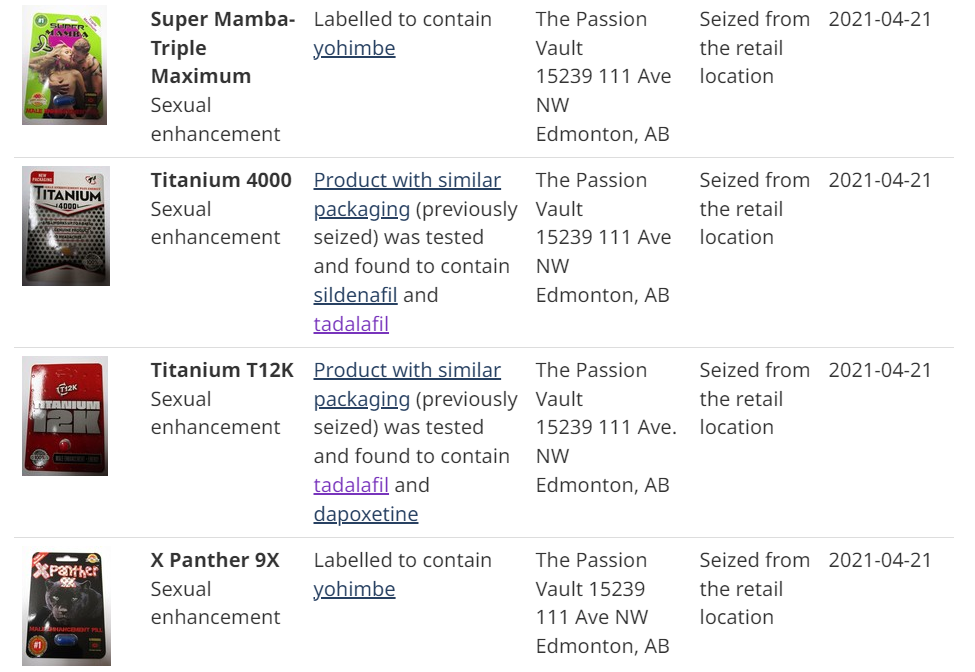Select the Super Mamba-Triple Maximum product name
Image resolution: width=975 pixels, height=672 pixels.
pyautogui.click(x=223, y=48)
